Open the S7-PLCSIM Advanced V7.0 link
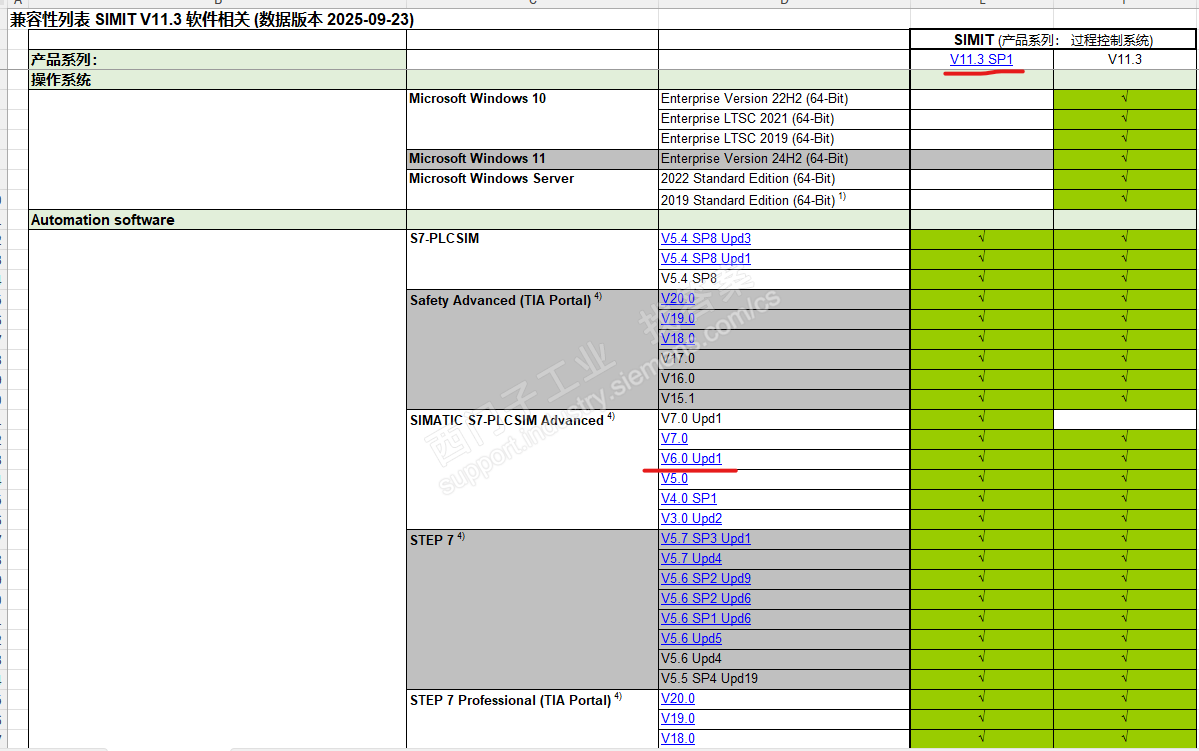The width and height of the screenshot is (1199, 751). tap(674, 438)
